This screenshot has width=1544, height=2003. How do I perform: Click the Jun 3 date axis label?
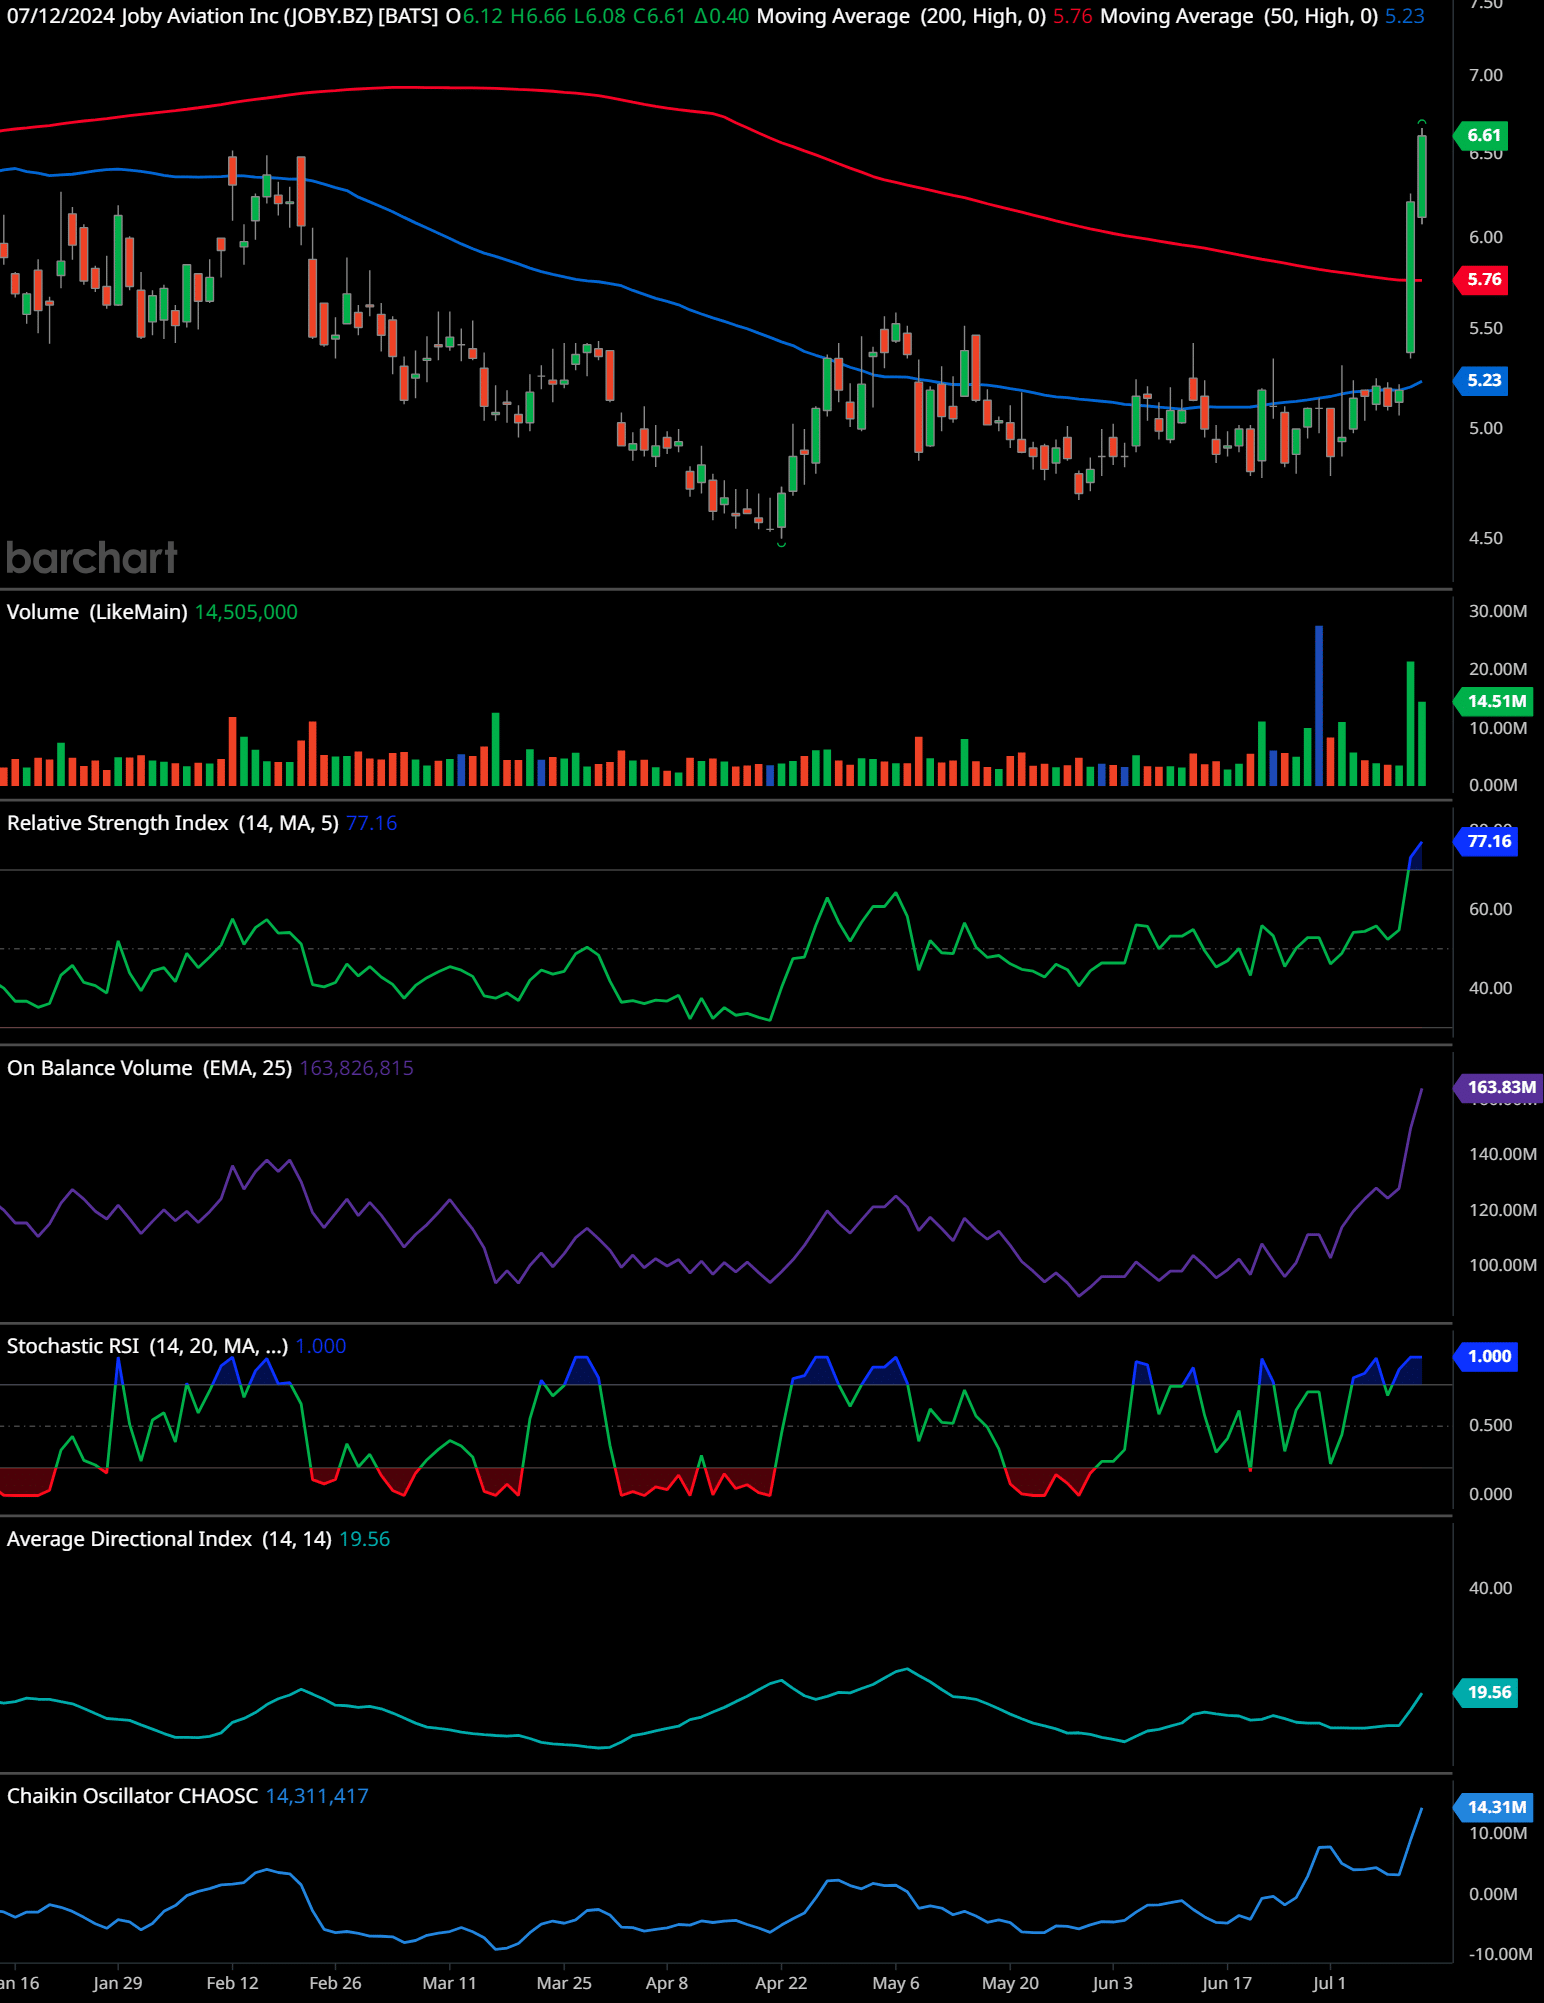click(x=1113, y=1983)
